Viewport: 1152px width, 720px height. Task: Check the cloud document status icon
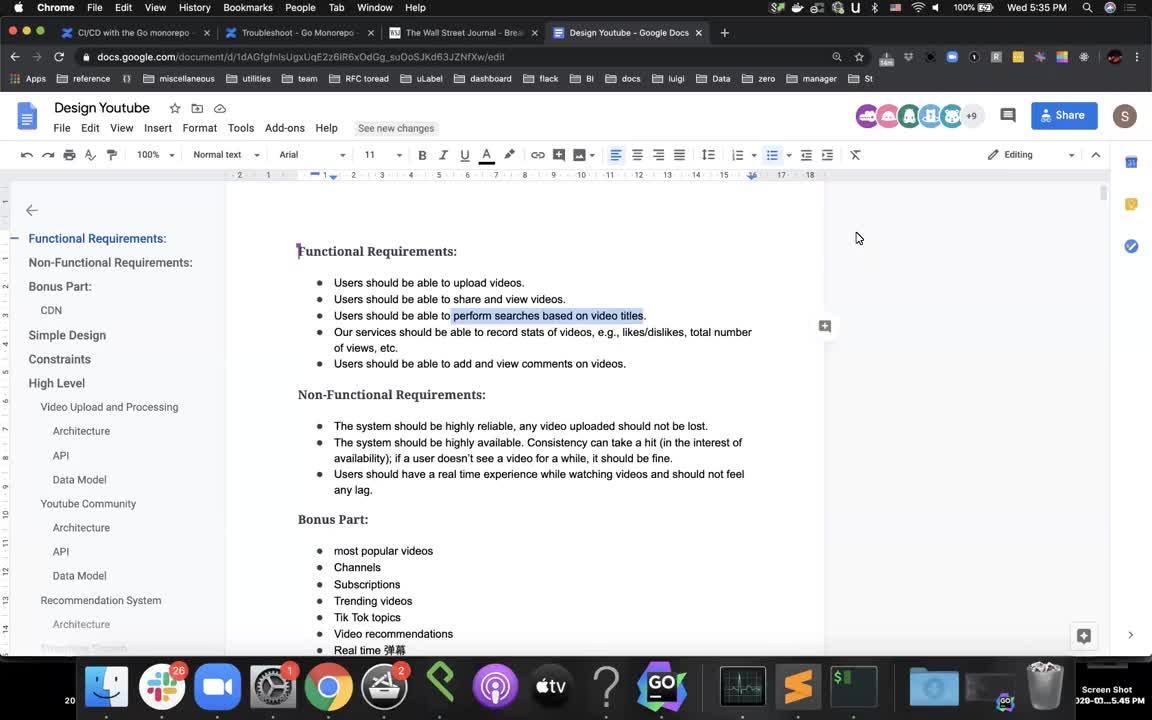220,109
